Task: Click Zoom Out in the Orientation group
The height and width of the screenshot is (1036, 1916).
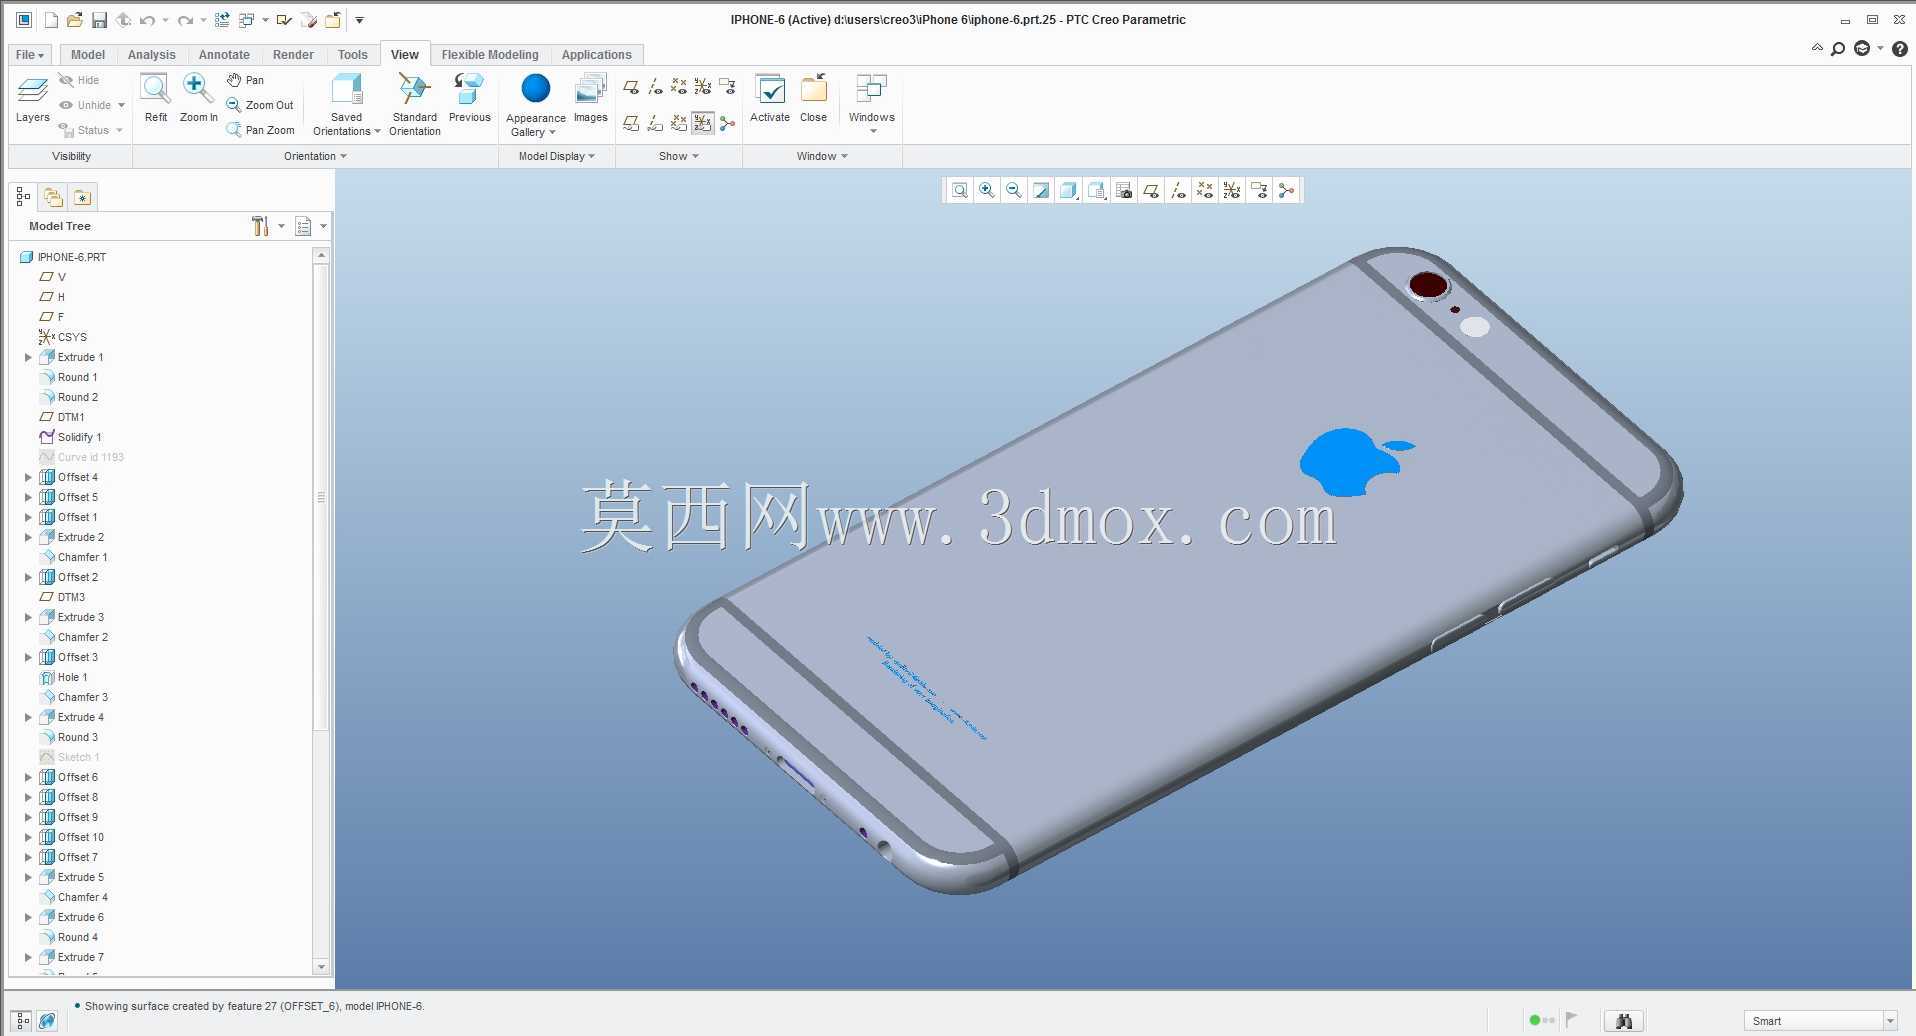Action: pyautogui.click(x=260, y=105)
